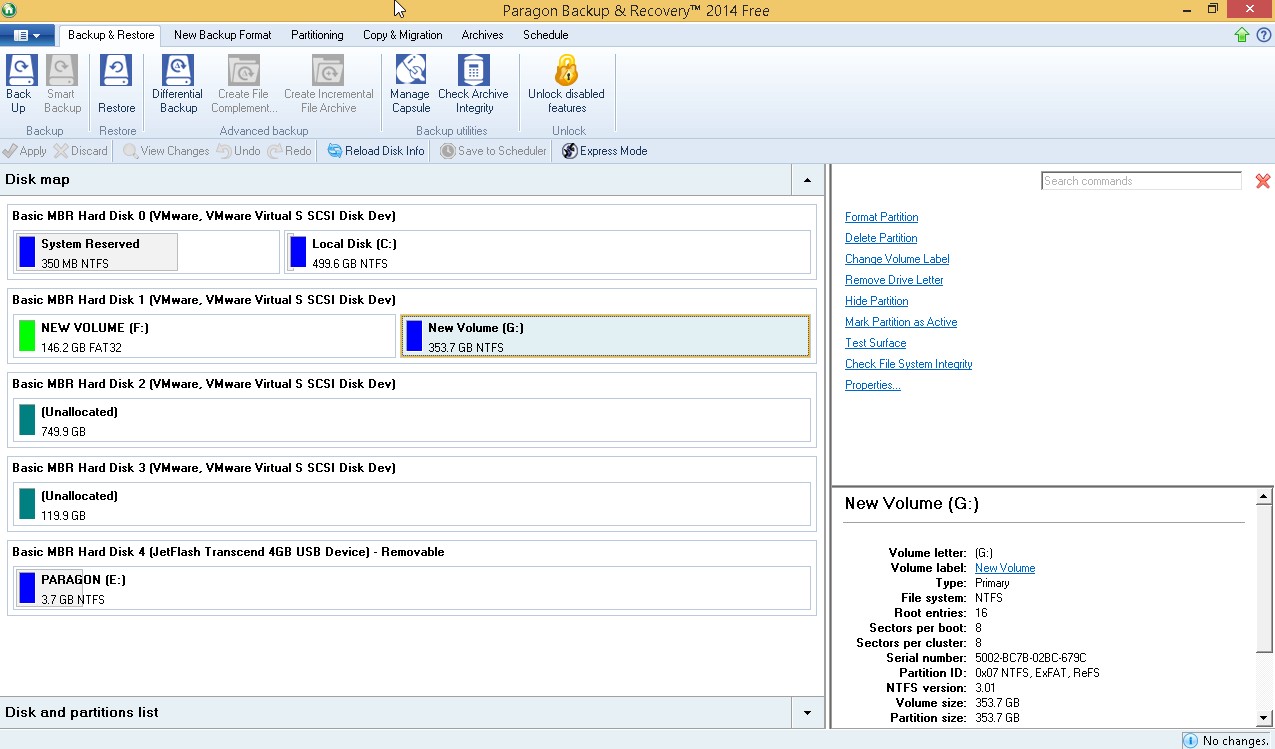This screenshot has width=1275, height=749.
Task: Click the Search commands input field
Action: [1140, 181]
